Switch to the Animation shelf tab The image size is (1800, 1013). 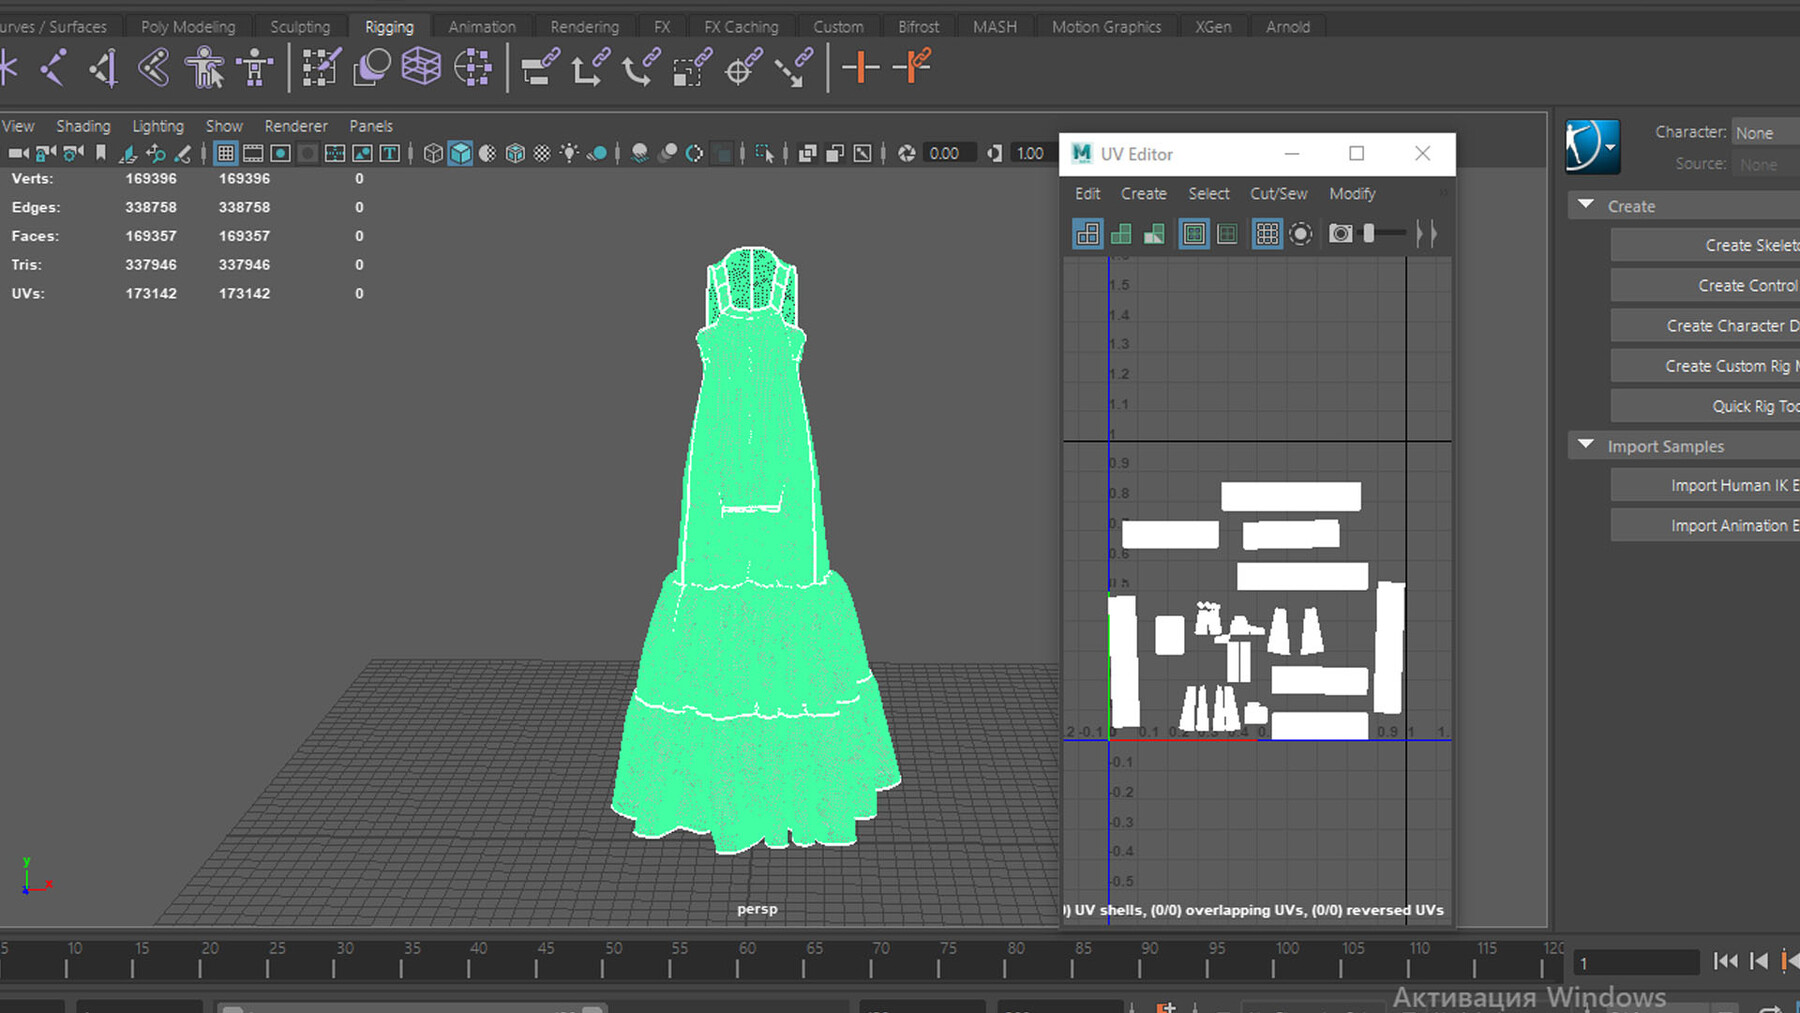(x=482, y=27)
